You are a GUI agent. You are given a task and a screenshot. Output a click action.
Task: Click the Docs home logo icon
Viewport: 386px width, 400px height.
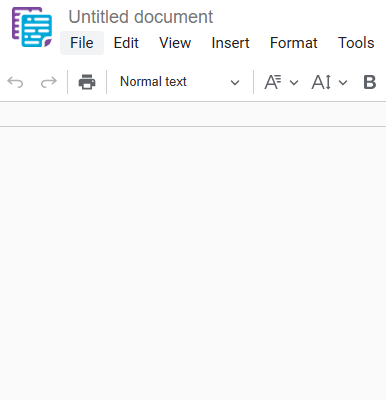(x=32, y=27)
